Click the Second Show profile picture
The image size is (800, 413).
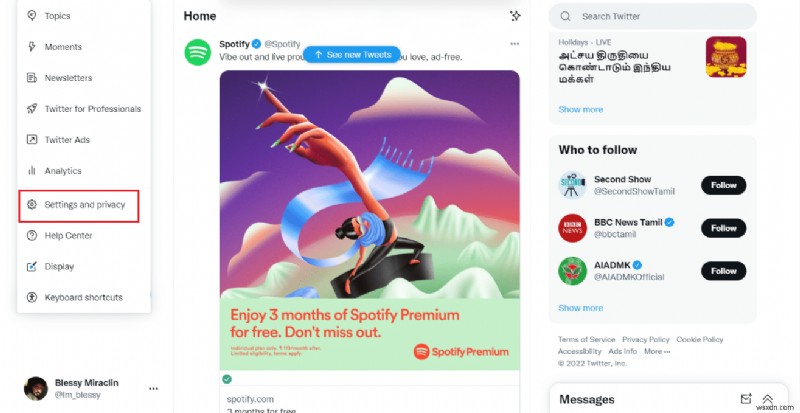pyautogui.click(x=571, y=185)
